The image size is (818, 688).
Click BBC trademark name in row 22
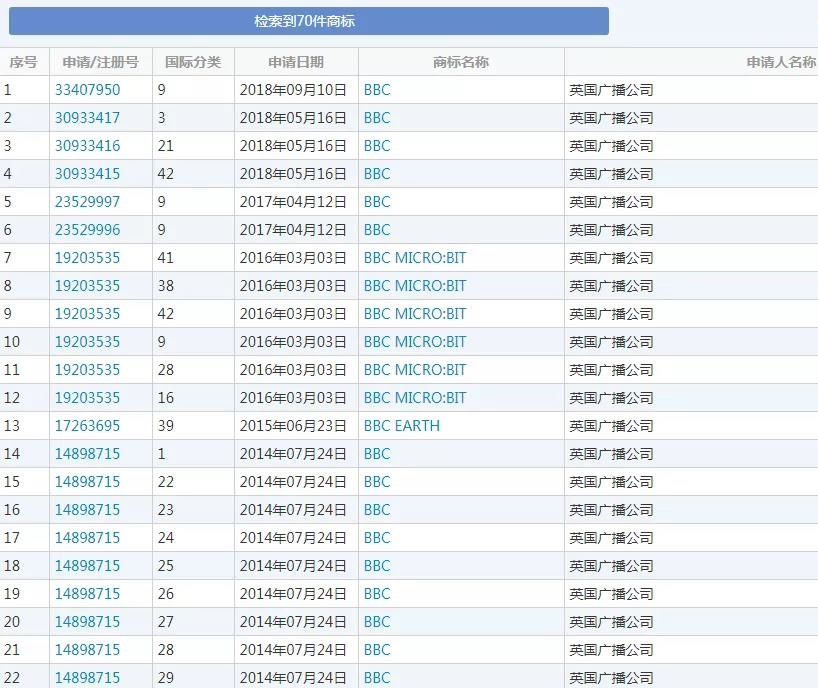coord(377,678)
